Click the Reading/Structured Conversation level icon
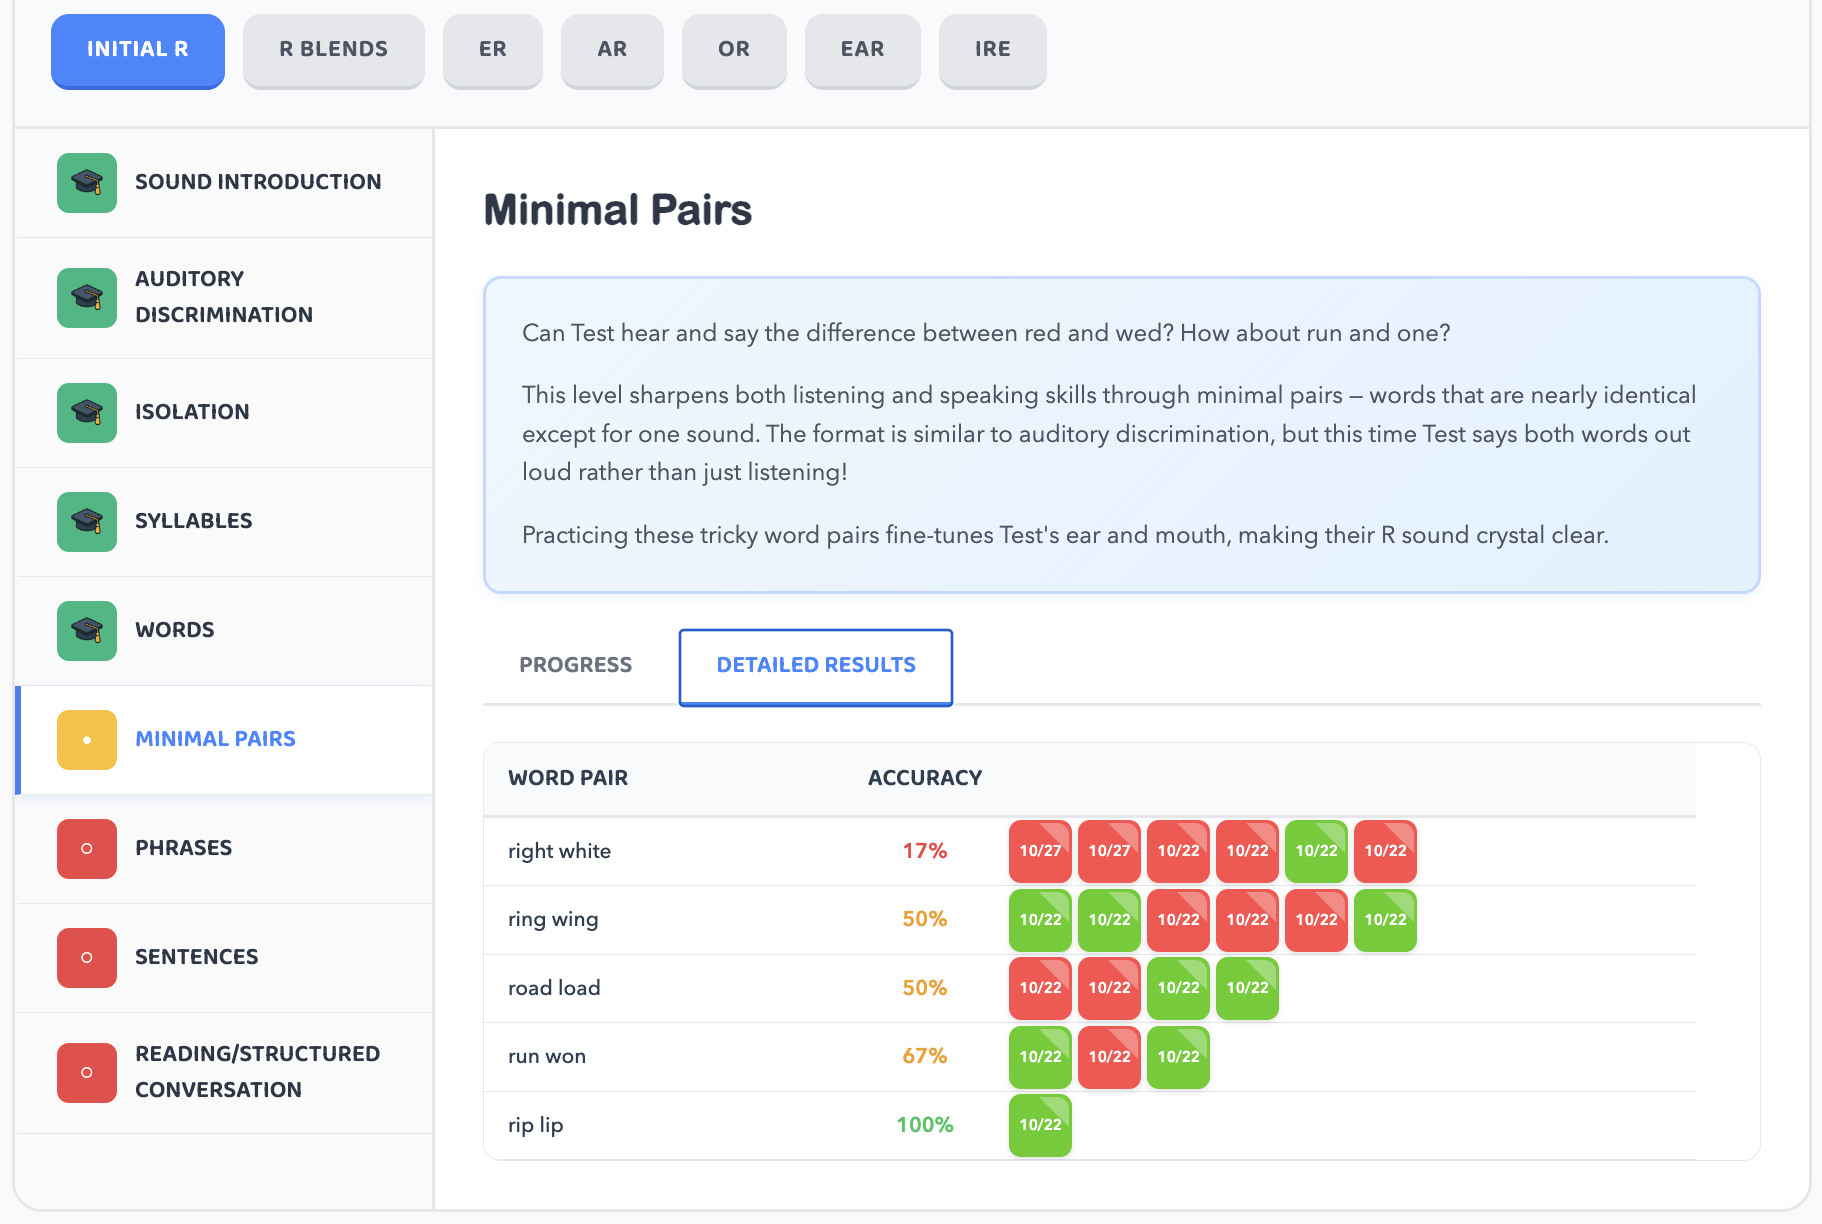1822x1224 pixels. [x=87, y=1071]
